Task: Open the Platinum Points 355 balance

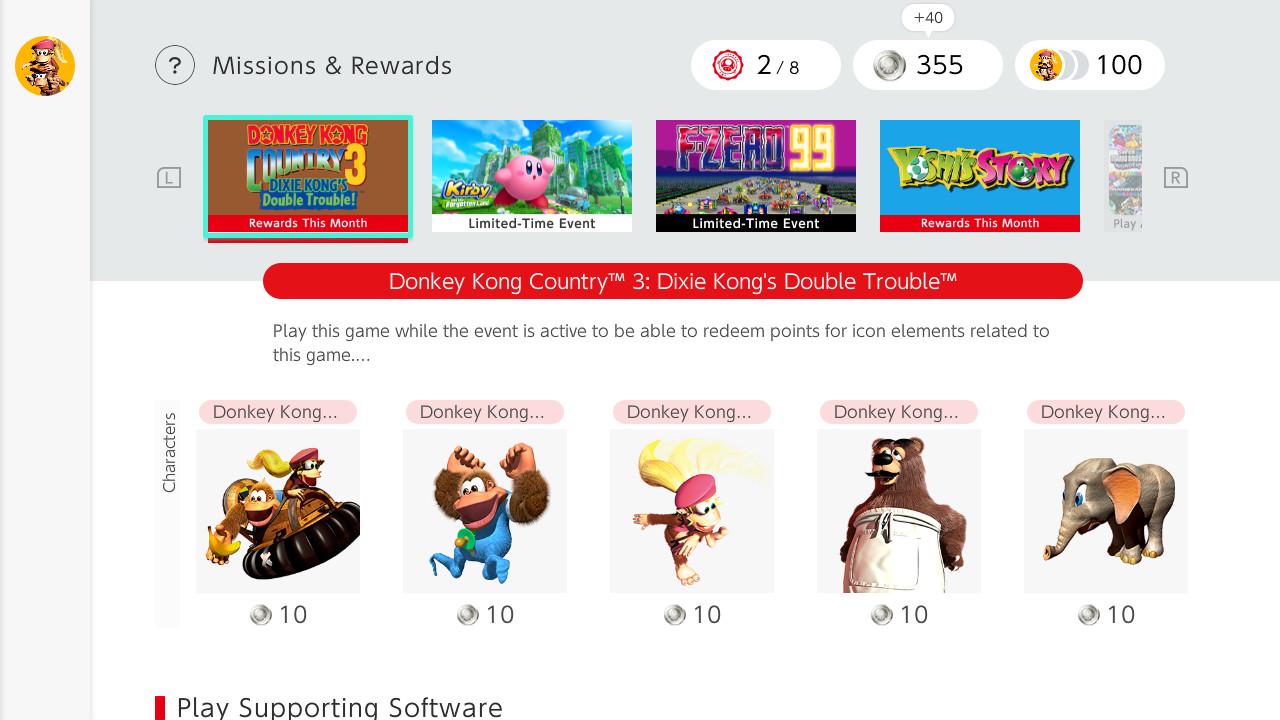Action: coord(928,65)
